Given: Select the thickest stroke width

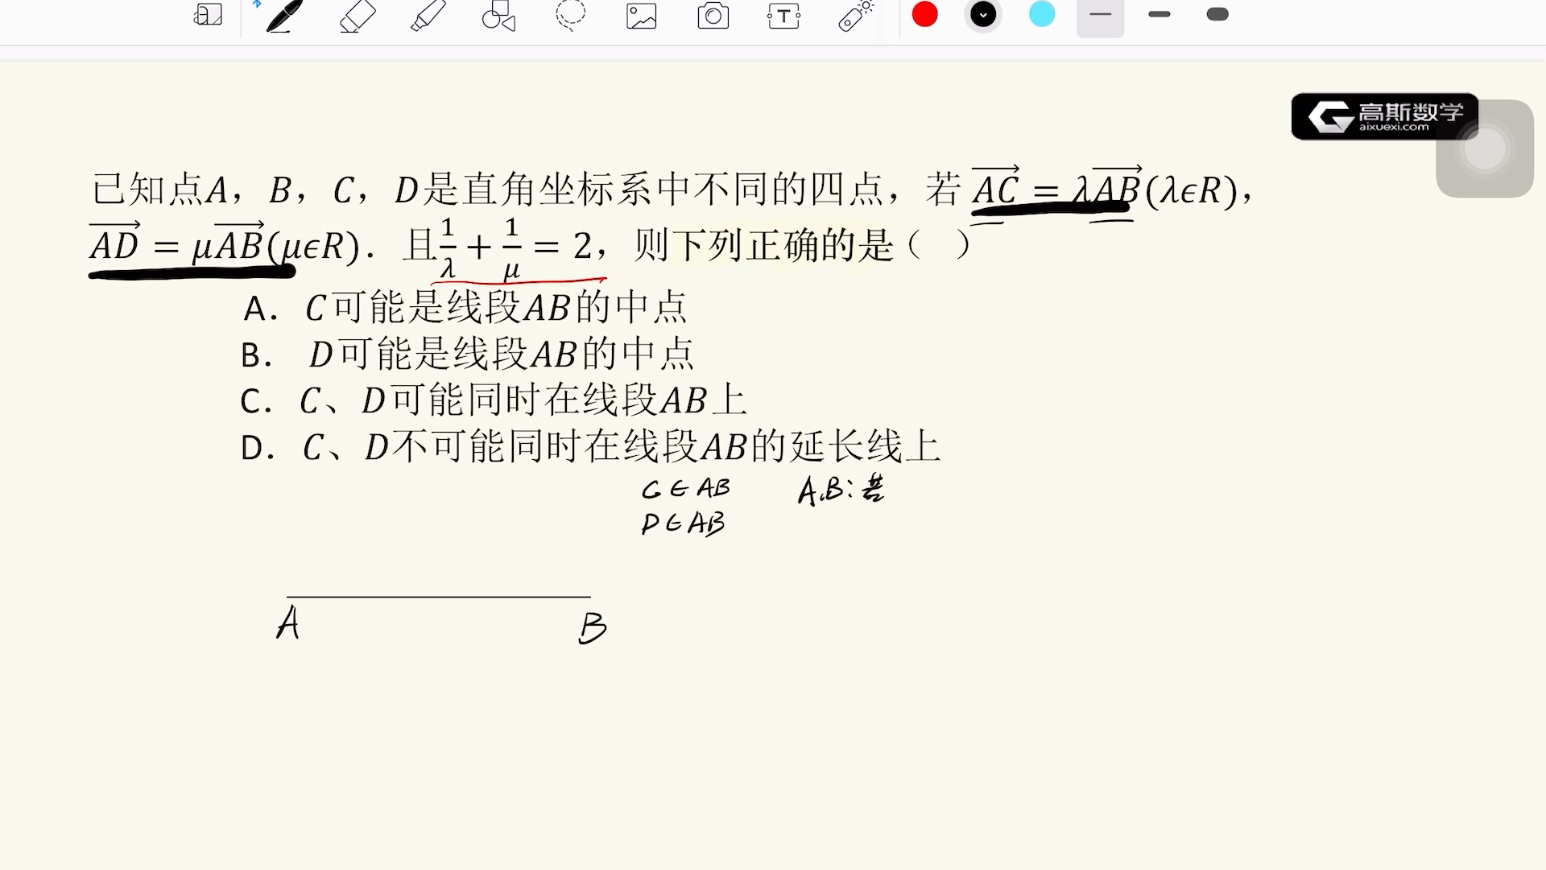Looking at the screenshot, I should pyautogui.click(x=1218, y=15).
